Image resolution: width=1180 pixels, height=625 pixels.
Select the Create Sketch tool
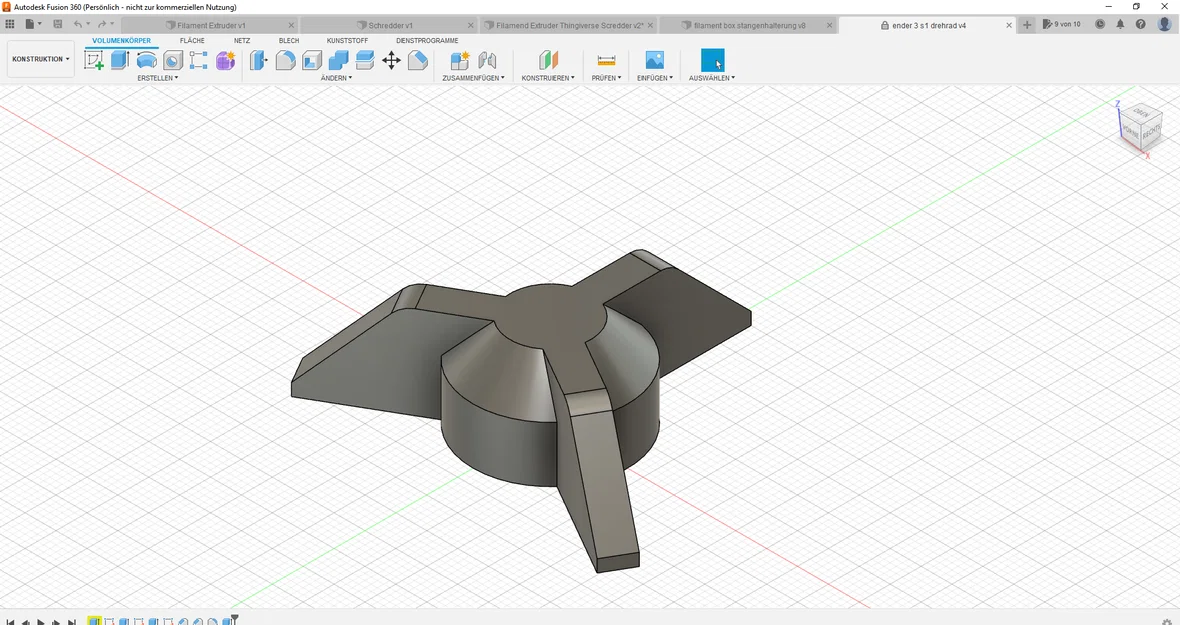(x=94, y=60)
